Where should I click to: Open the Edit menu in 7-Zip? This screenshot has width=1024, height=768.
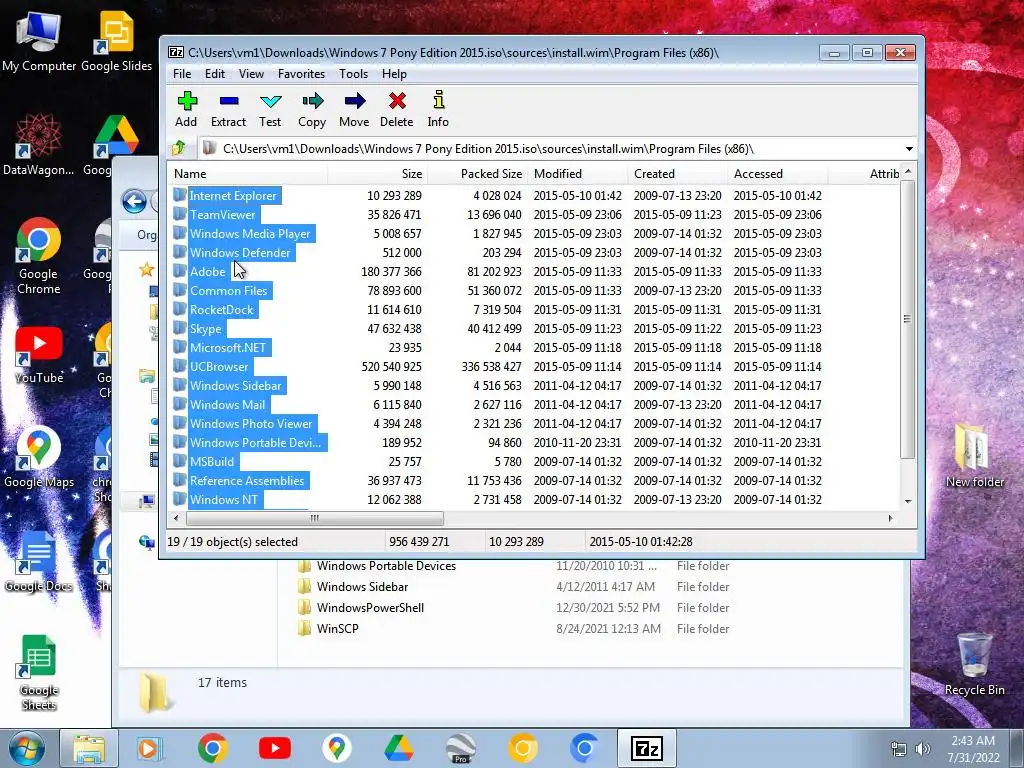point(215,74)
